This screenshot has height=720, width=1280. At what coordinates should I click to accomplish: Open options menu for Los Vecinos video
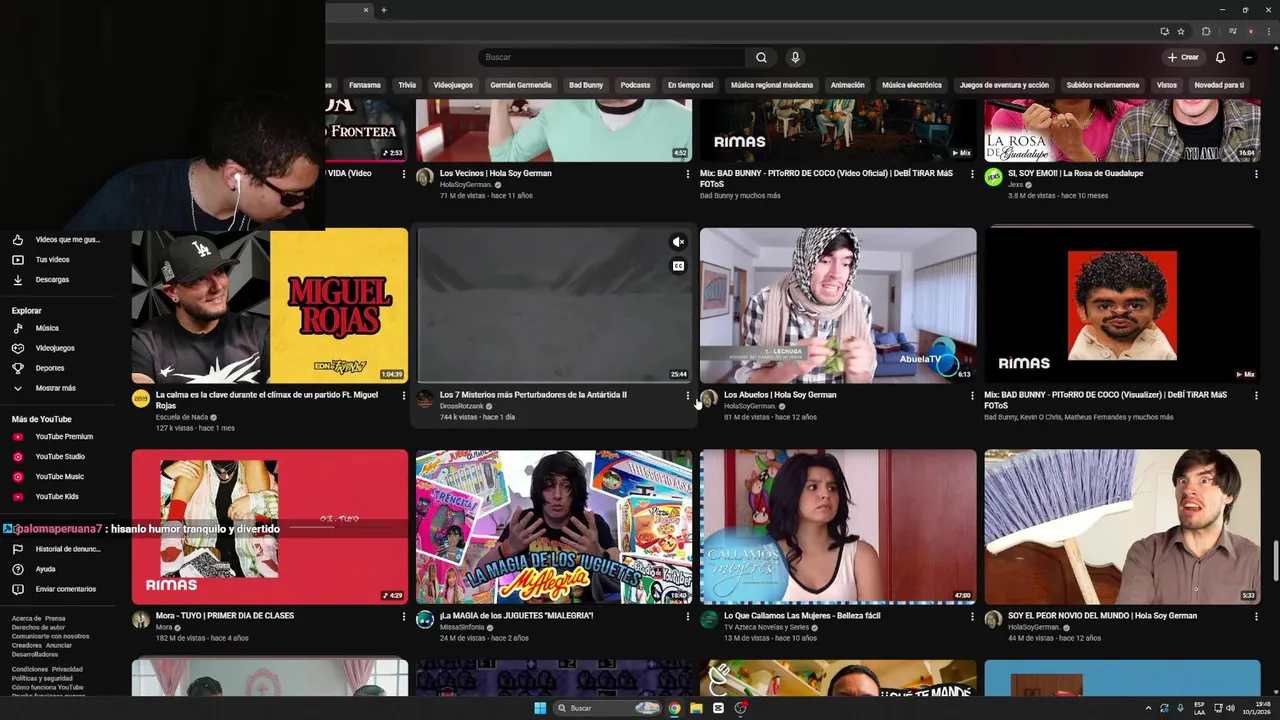(688, 174)
